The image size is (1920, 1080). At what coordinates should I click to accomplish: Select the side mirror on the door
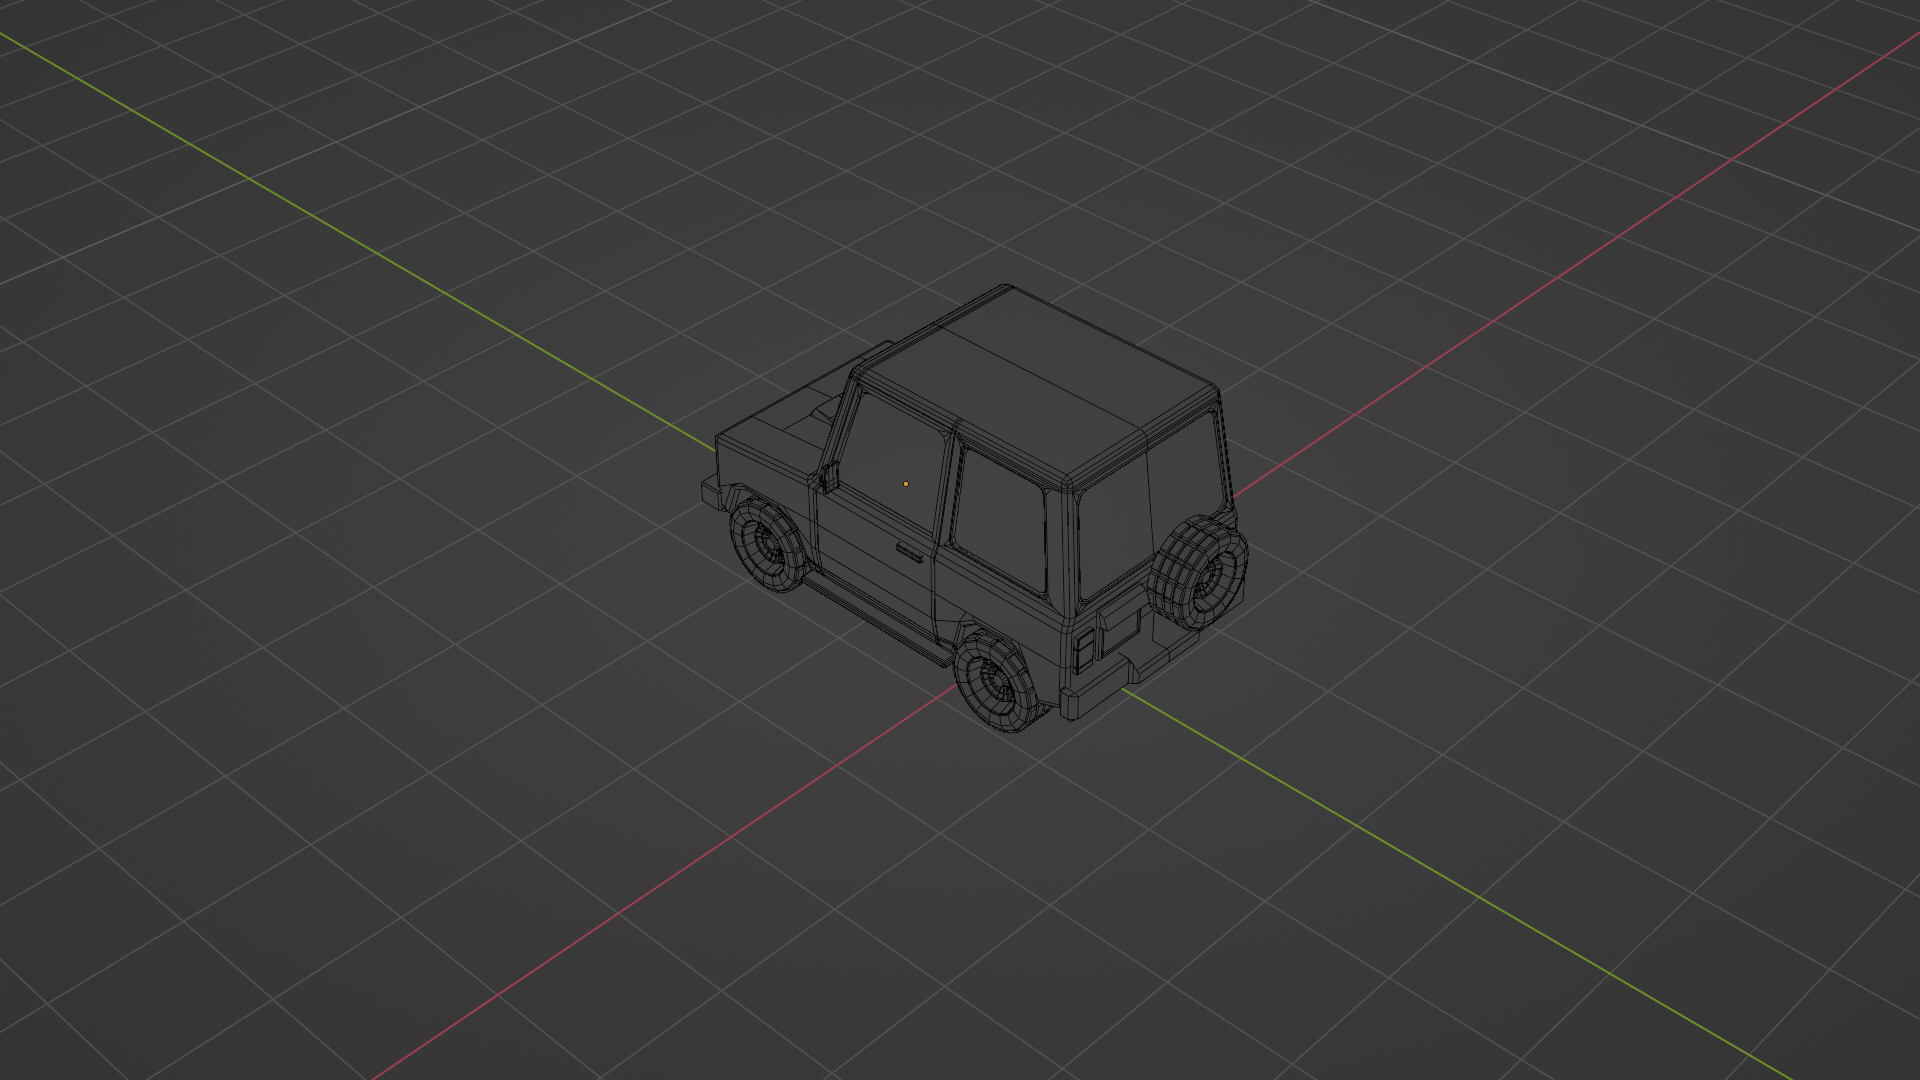pyautogui.click(x=828, y=478)
